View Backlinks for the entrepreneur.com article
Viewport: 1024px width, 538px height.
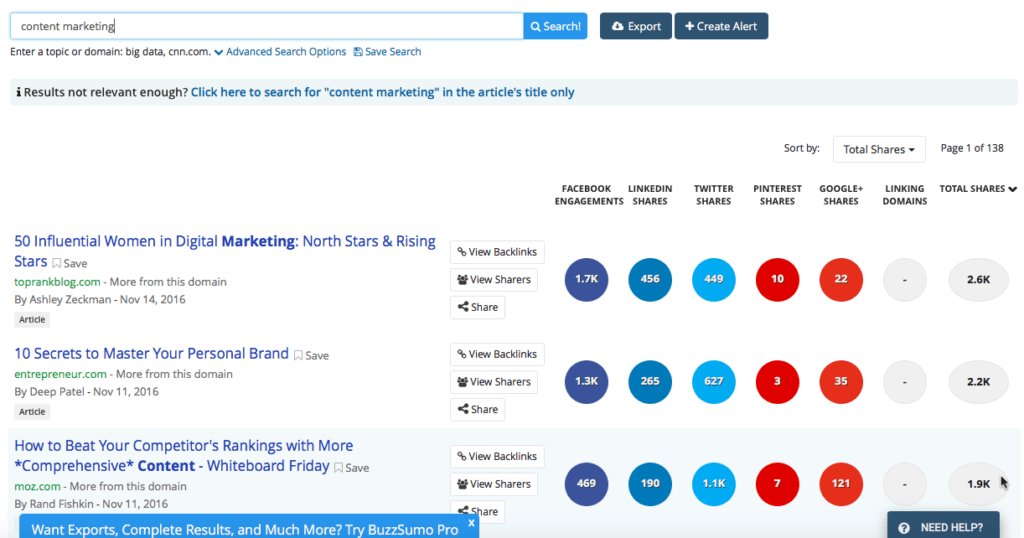pyautogui.click(x=497, y=355)
